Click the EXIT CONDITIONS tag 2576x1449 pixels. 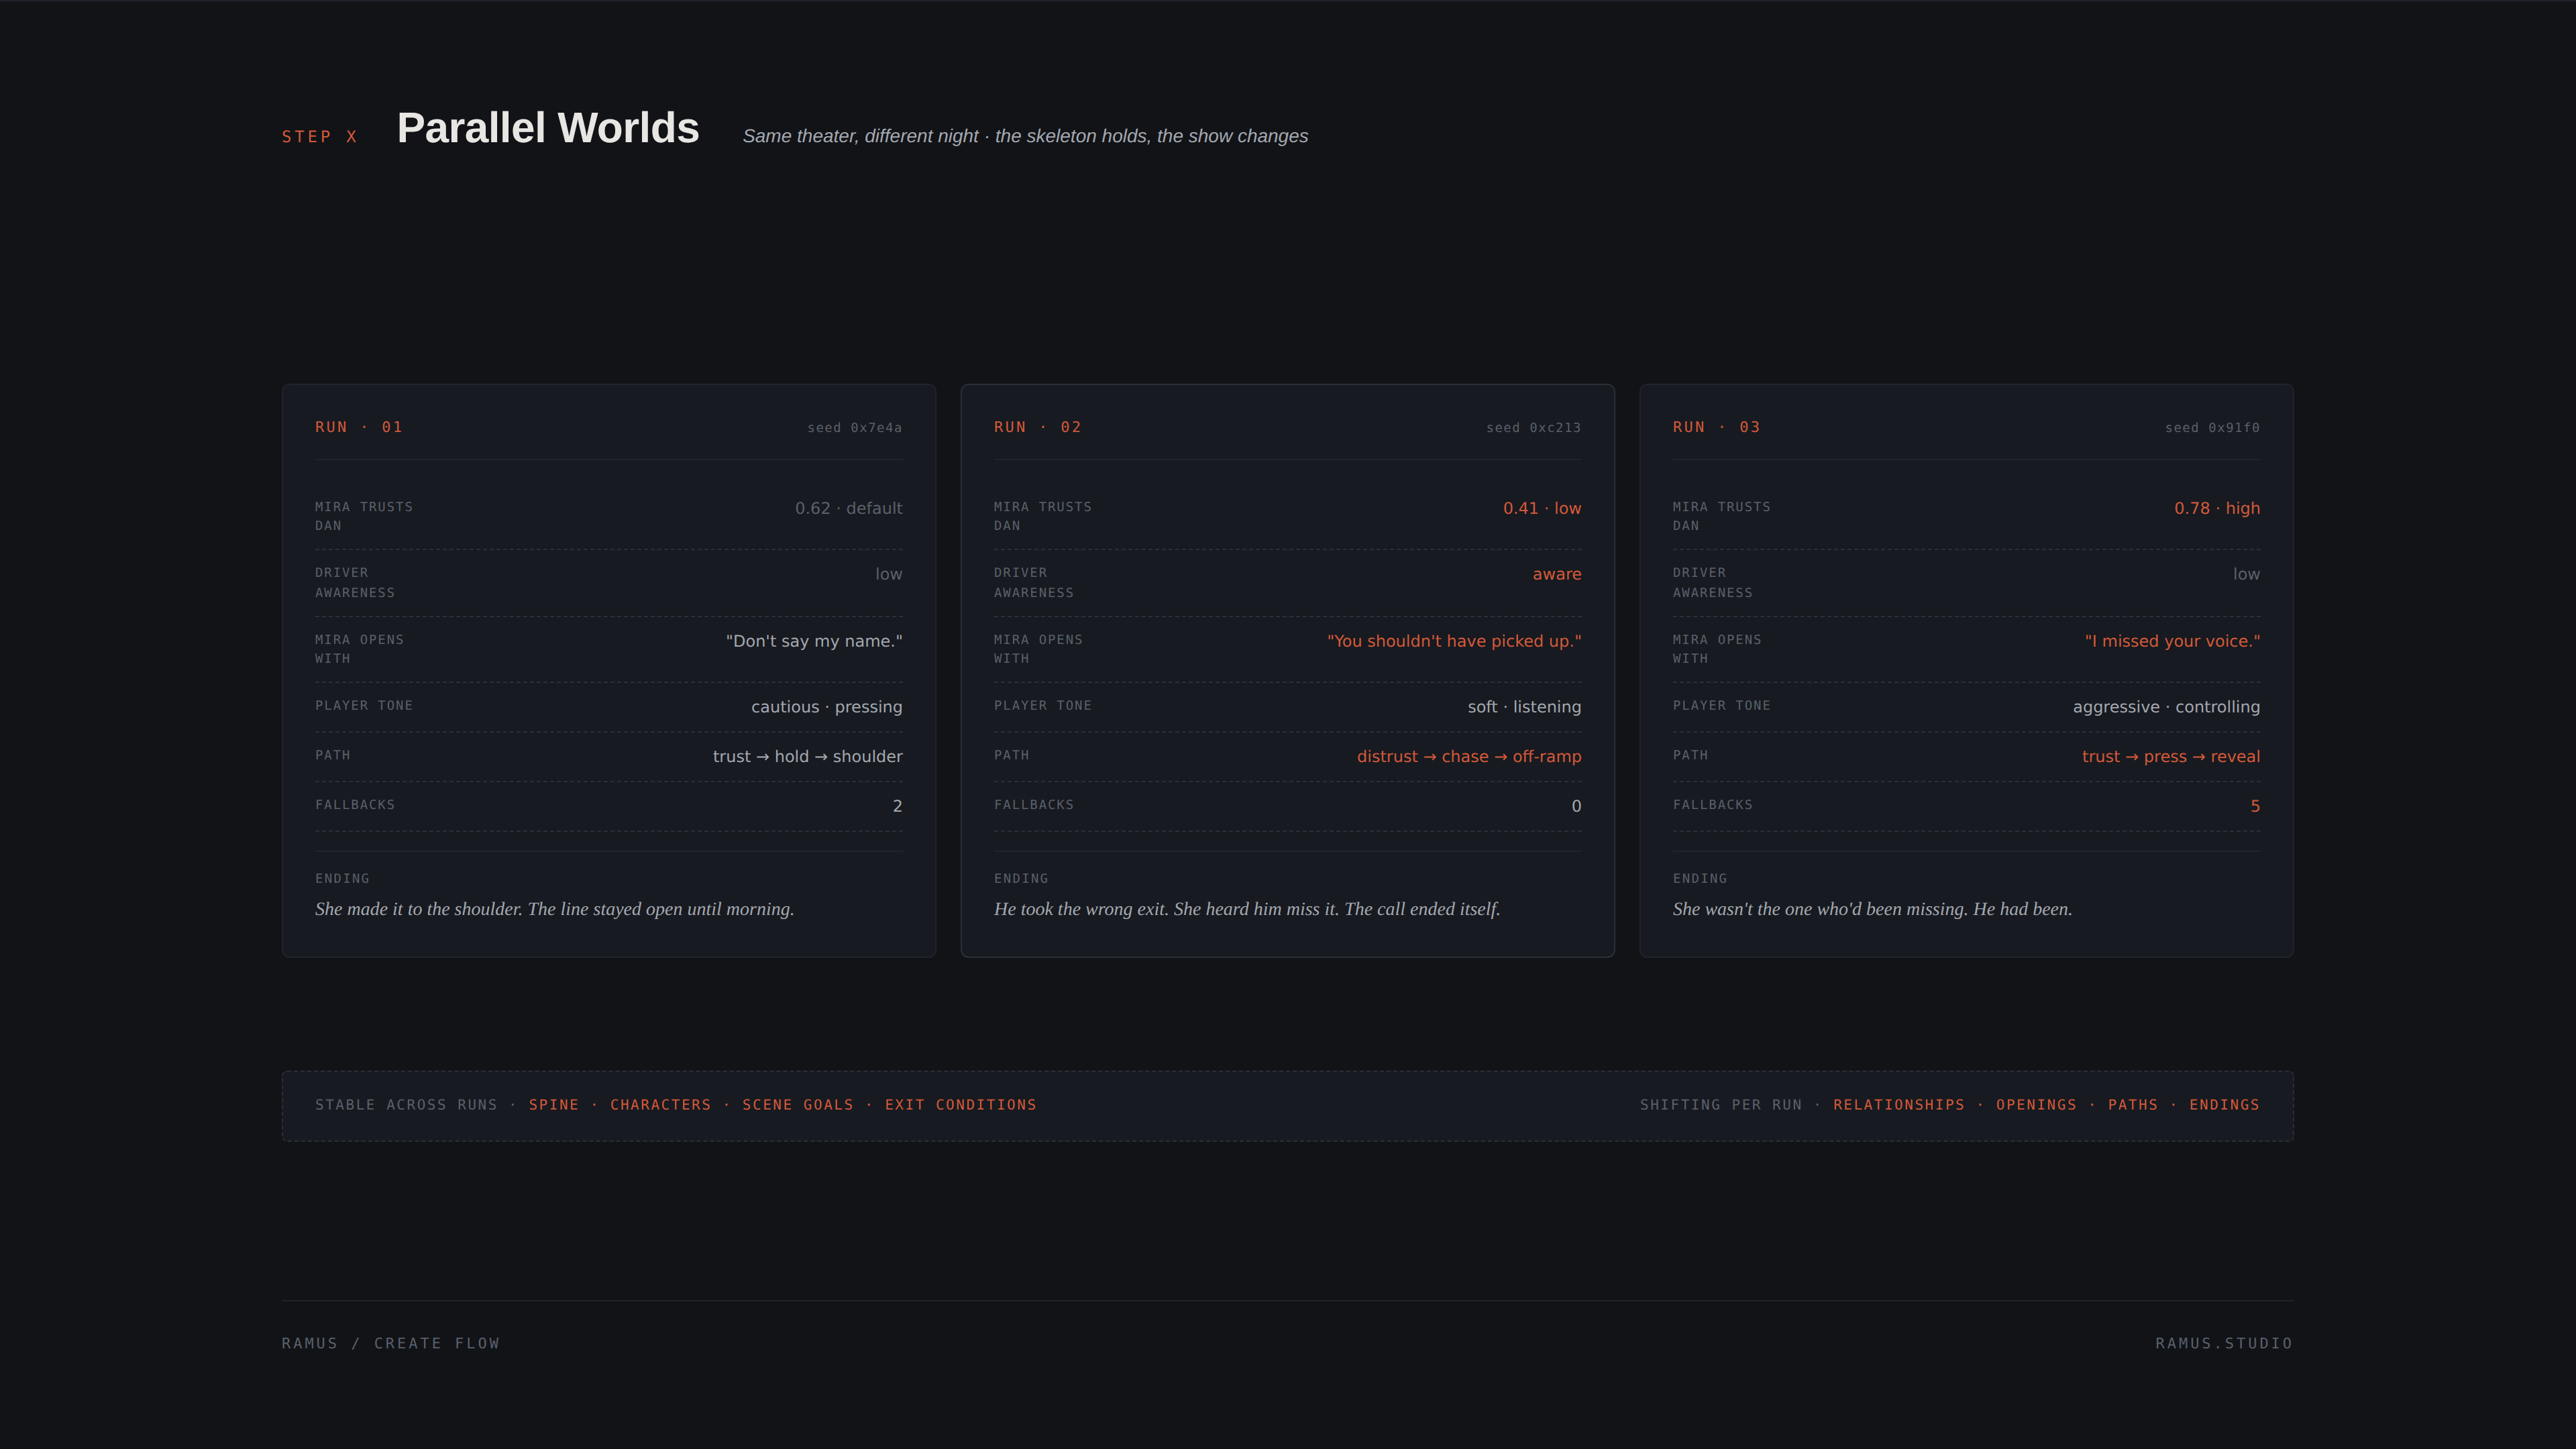960,1105
